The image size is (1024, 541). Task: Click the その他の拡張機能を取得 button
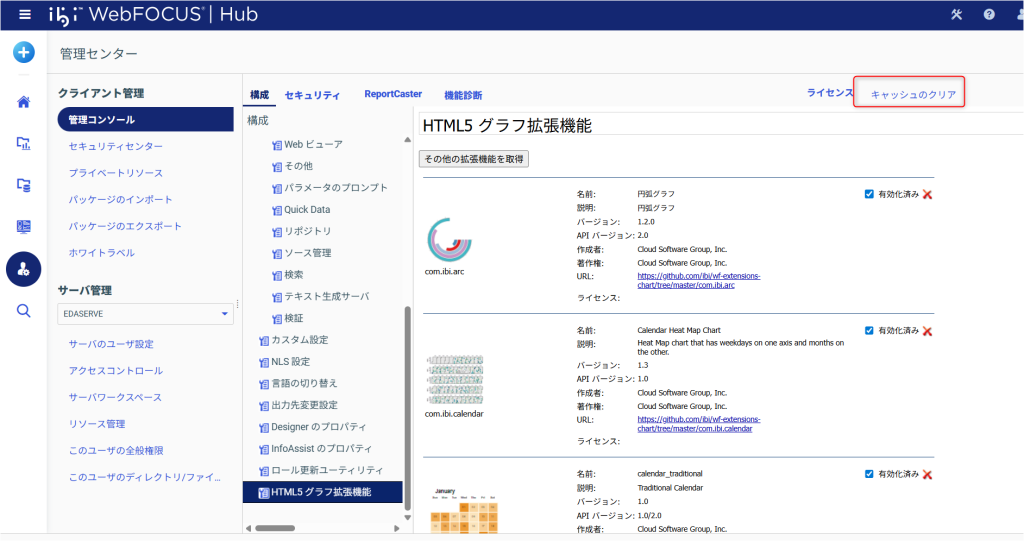pos(474,159)
